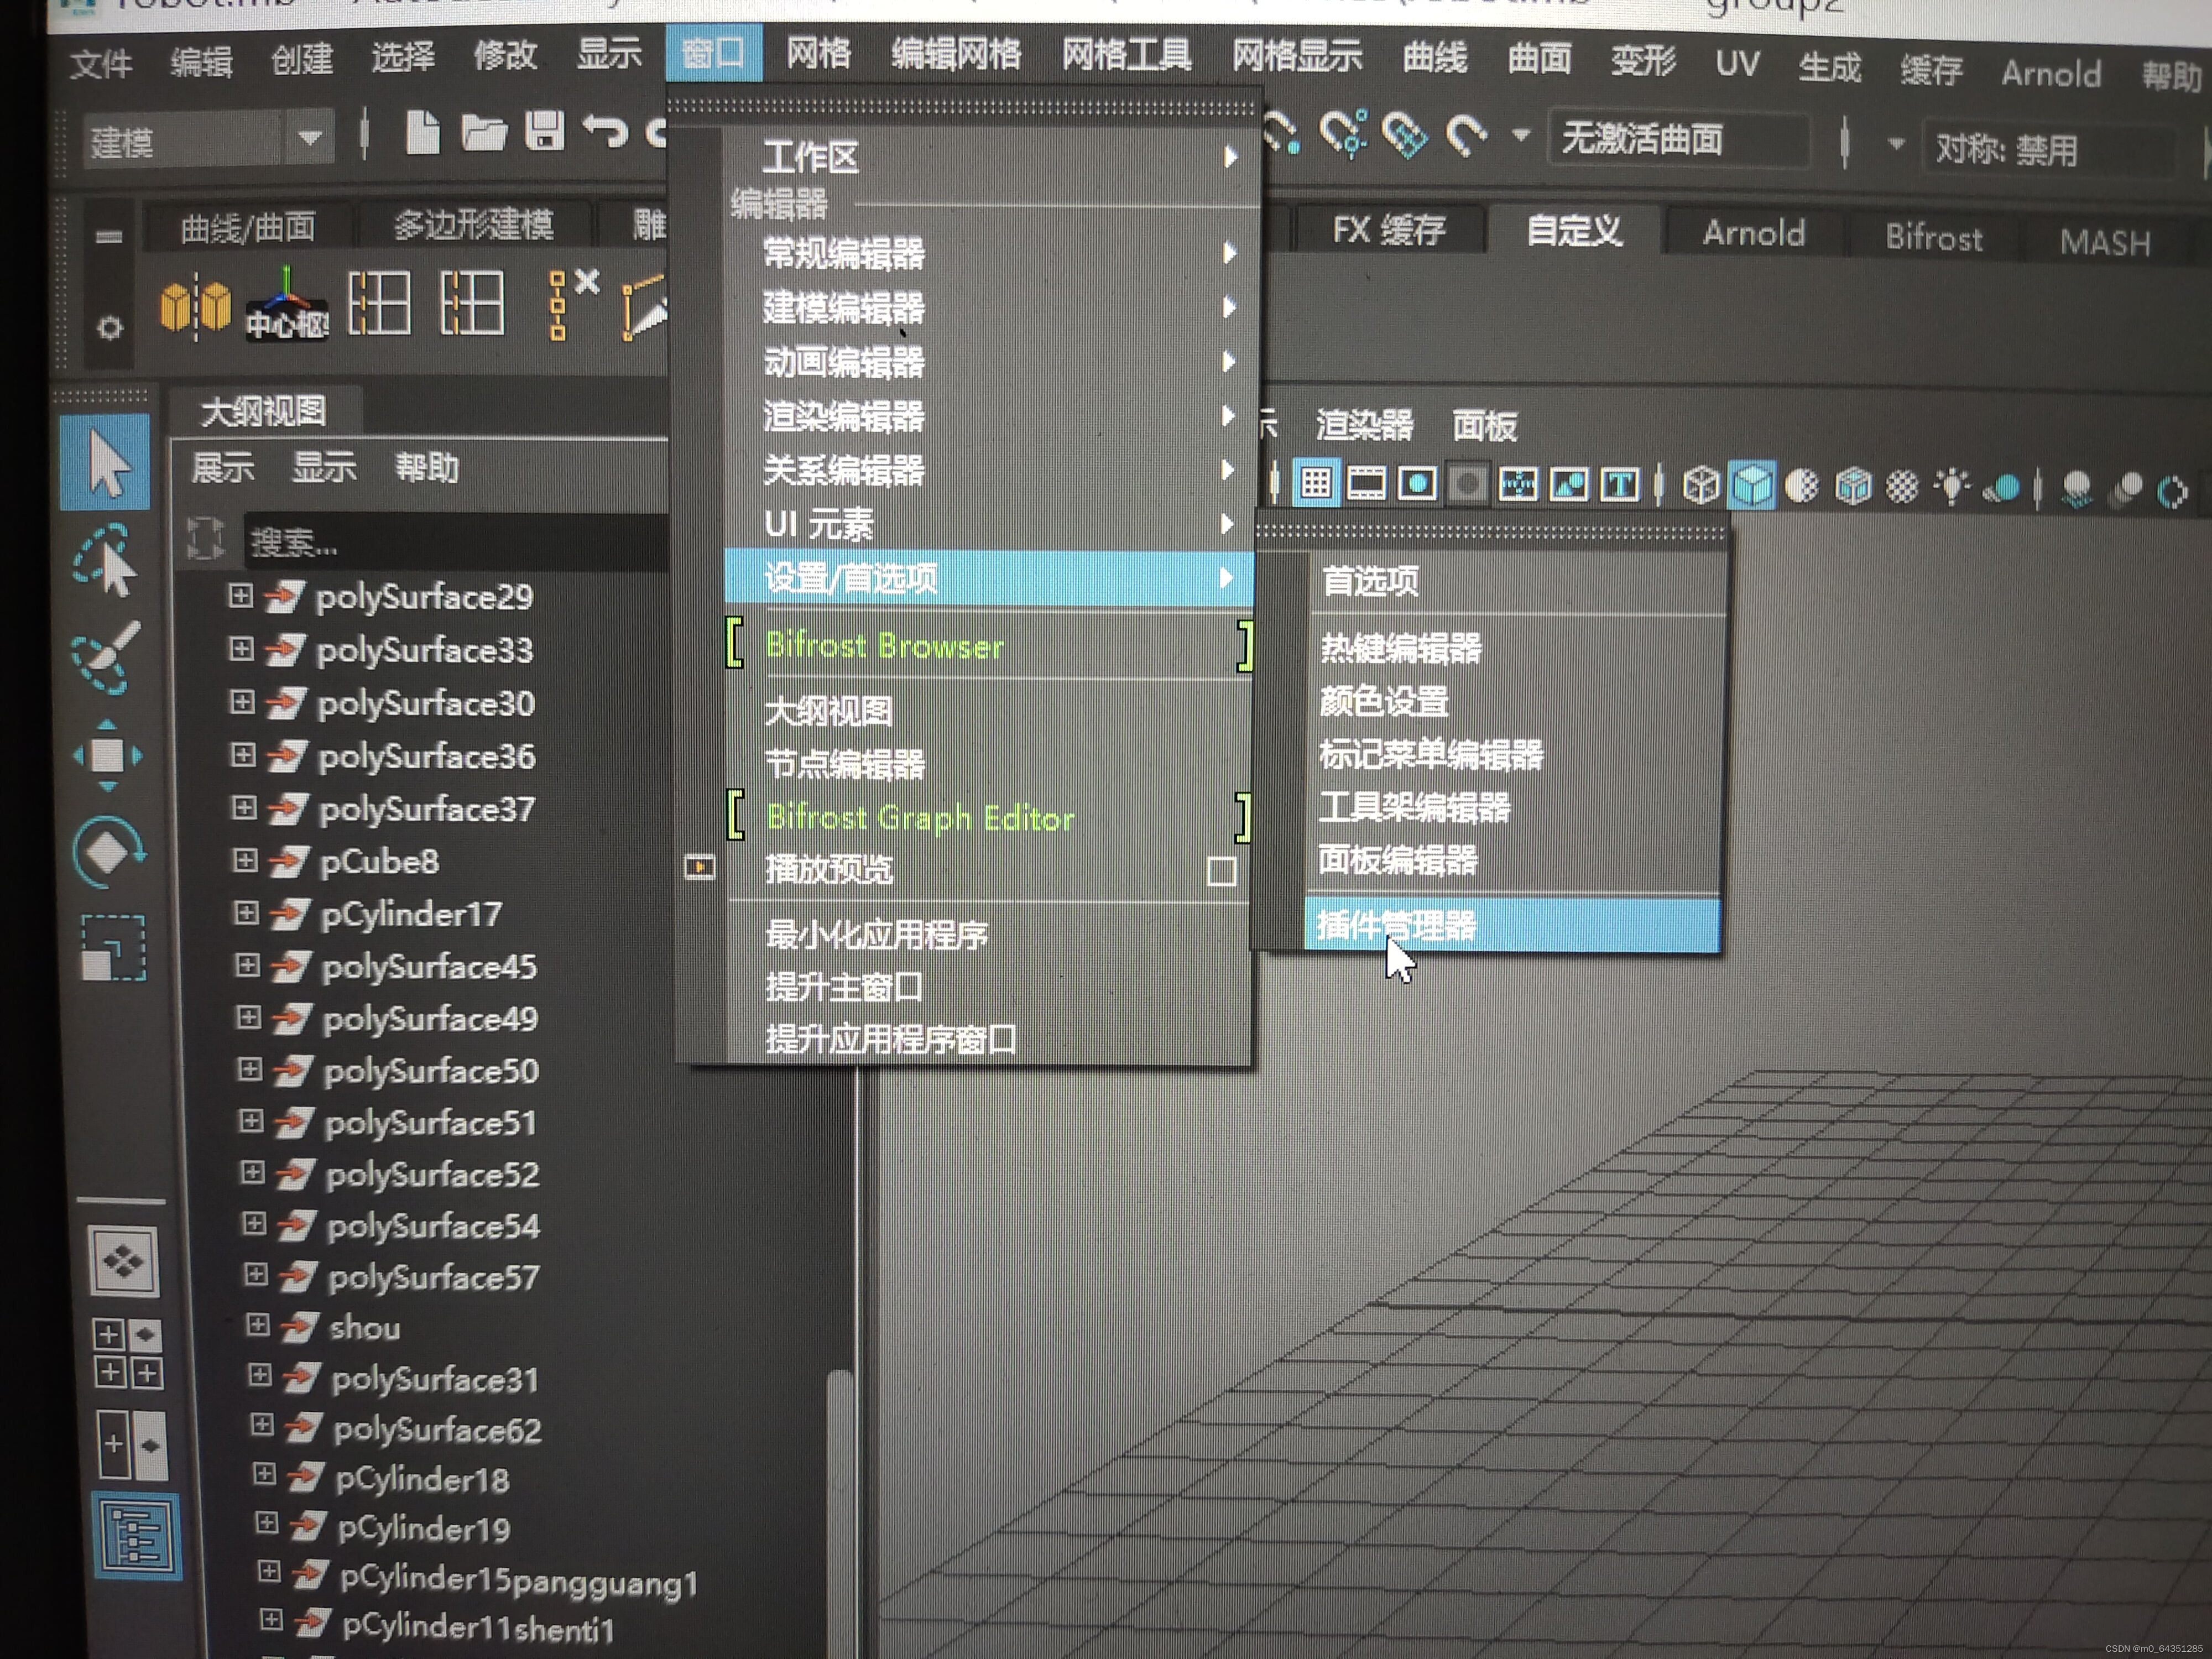Screen dimensions: 2212x1659
Task: Open the Modeling menu set dropdown
Action: pos(309,137)
